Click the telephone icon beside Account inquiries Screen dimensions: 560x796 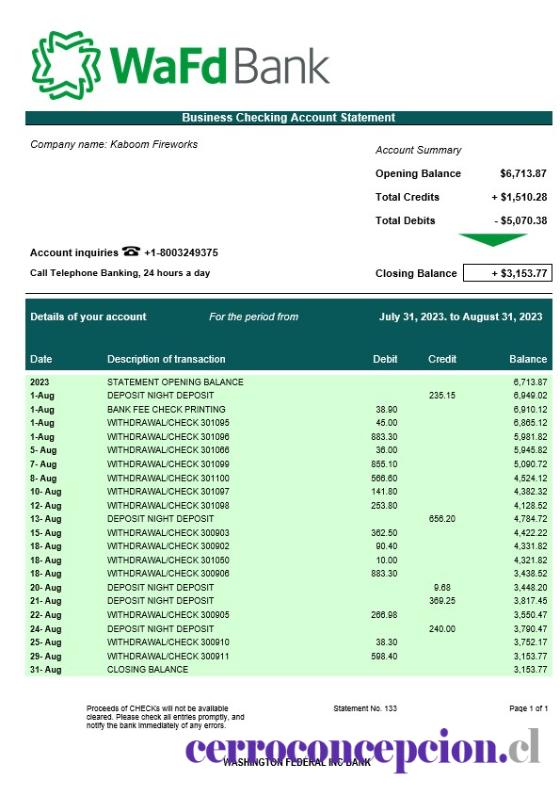(x=131, y=251)
